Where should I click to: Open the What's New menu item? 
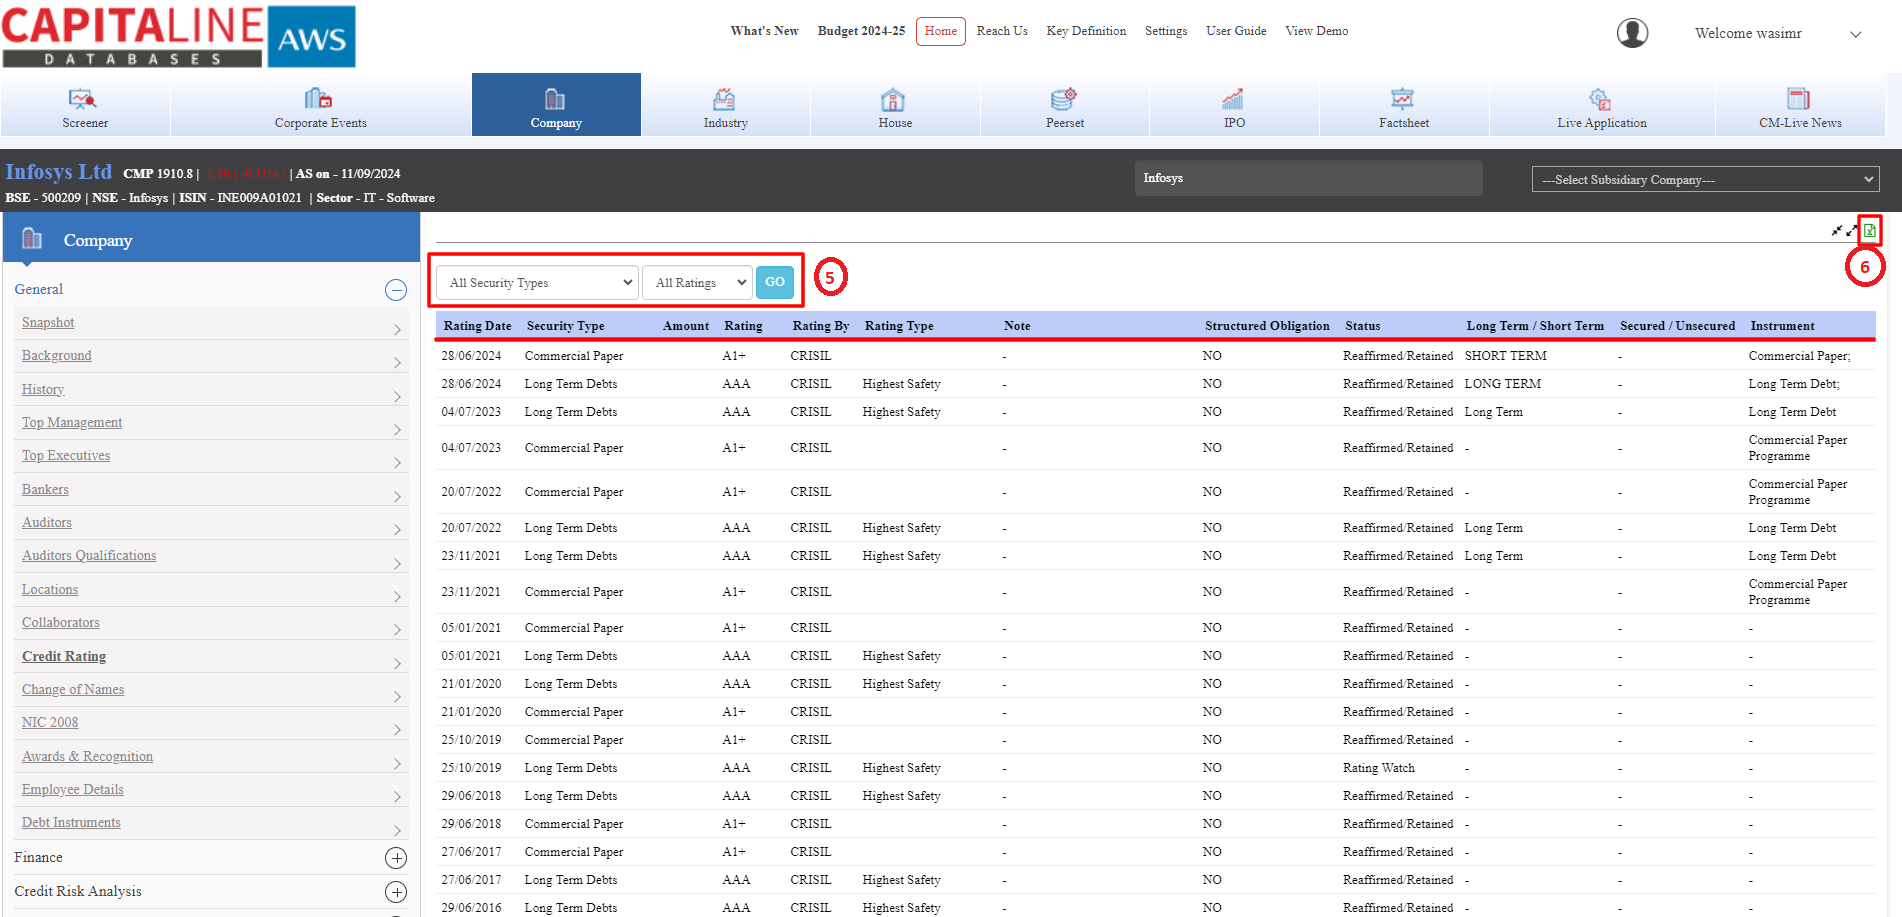[764, 31]
